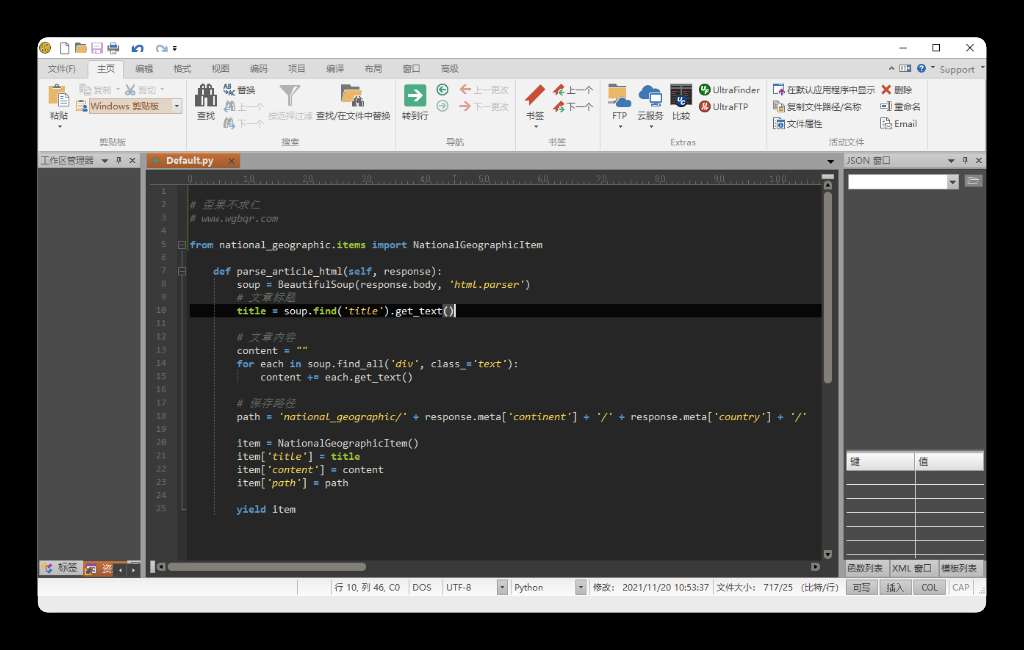
Task: Pin the JSON 窗口 panel
Action: coord(965,160)
